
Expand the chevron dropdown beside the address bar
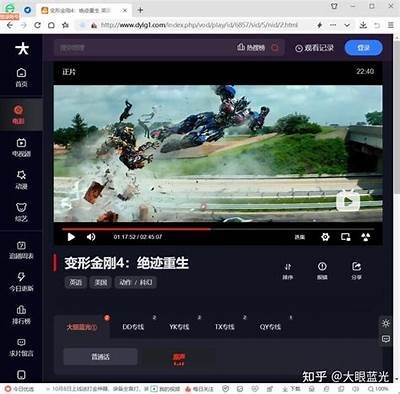[347, 25]
